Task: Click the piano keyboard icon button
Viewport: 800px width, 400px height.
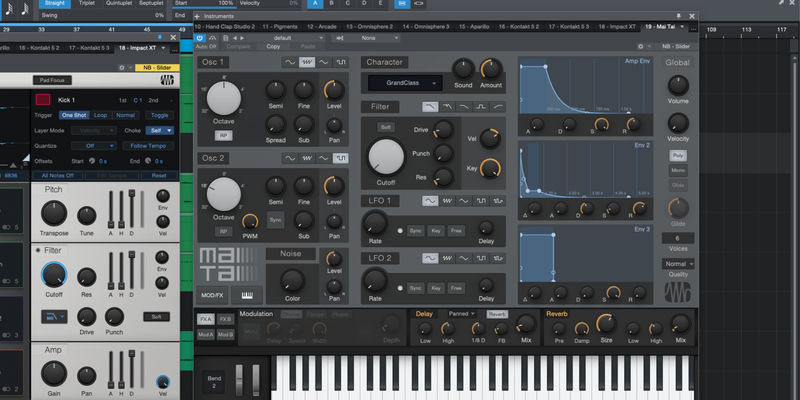Action: pos(245,295)
